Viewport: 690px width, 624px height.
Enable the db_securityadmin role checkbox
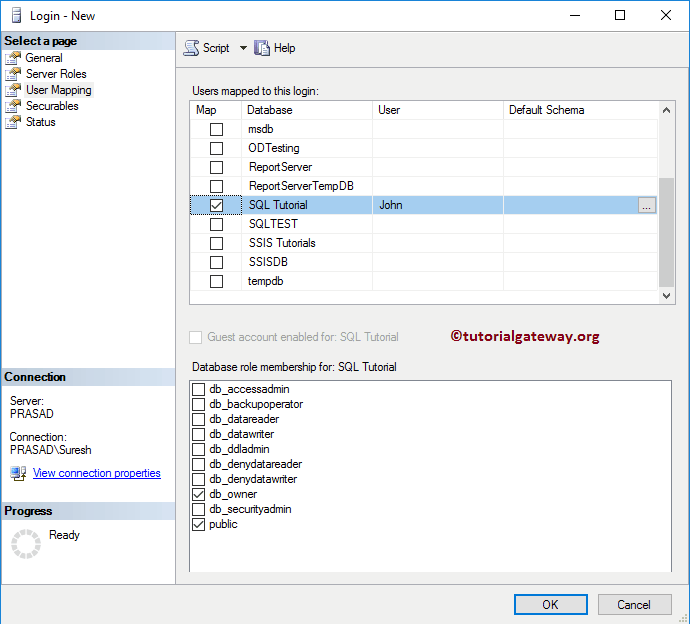point(198,509)
